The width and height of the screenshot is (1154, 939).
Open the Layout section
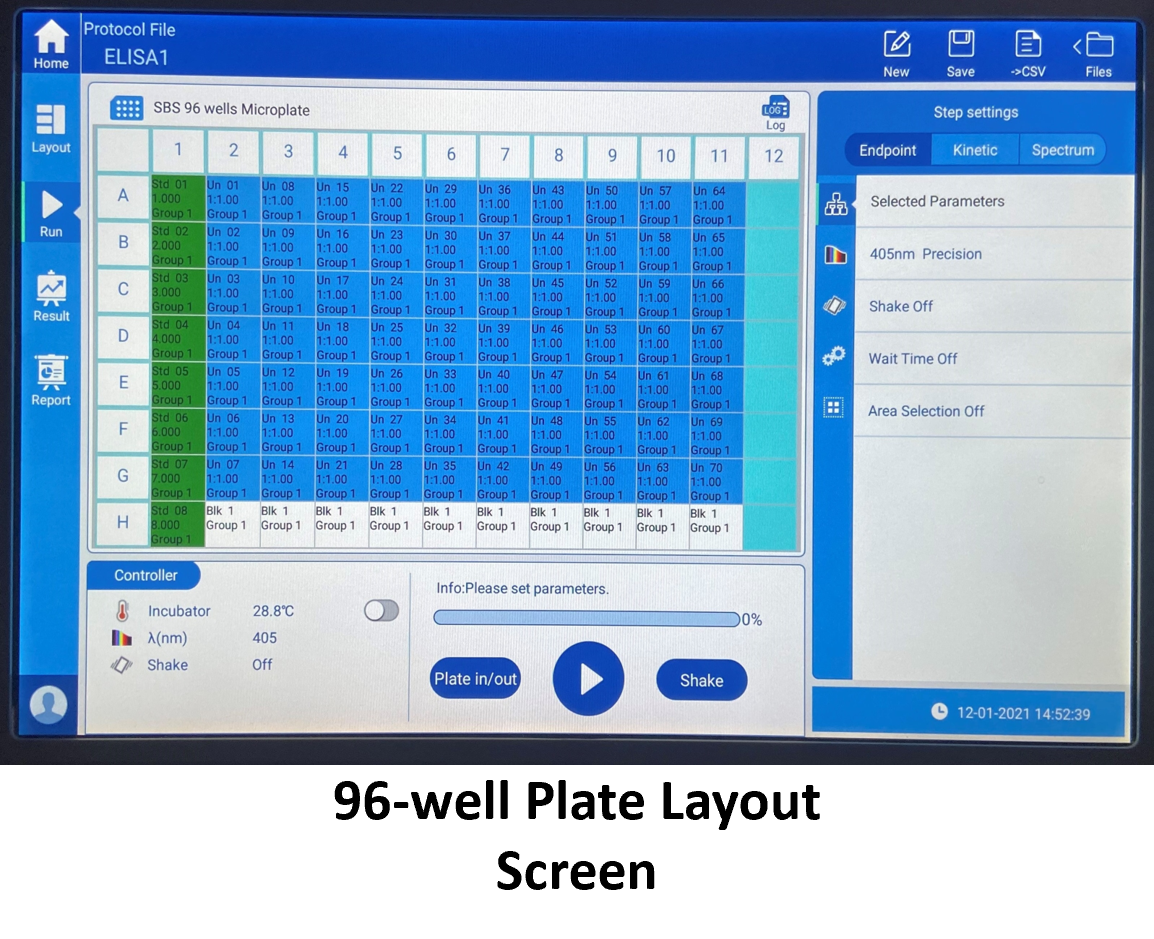[x=51, y=129]
